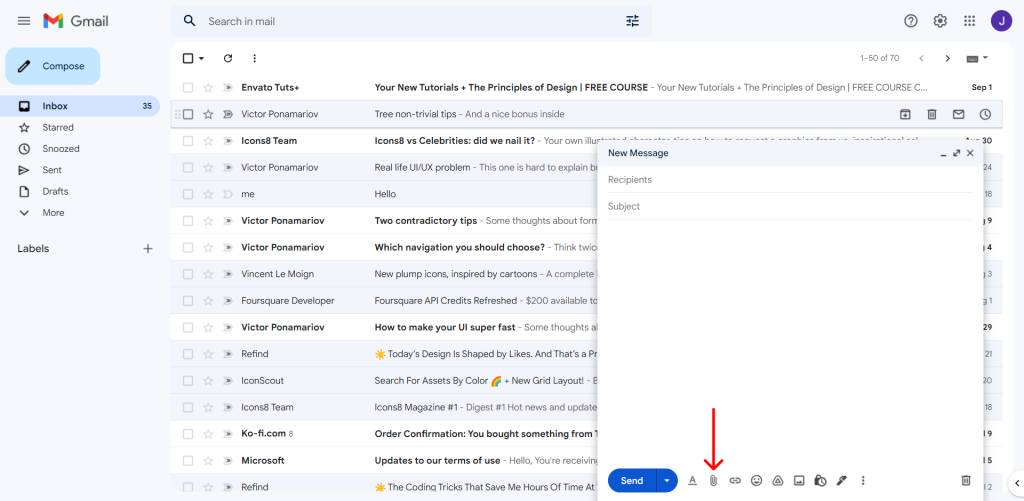
Task: Show search options filter icon
Action: [x=632, y=21]
